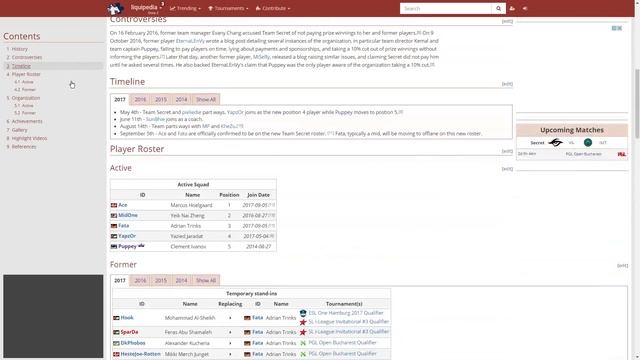Click edit link for Active section
This screenshot has width=640, height=360.
tap(507, 169)
